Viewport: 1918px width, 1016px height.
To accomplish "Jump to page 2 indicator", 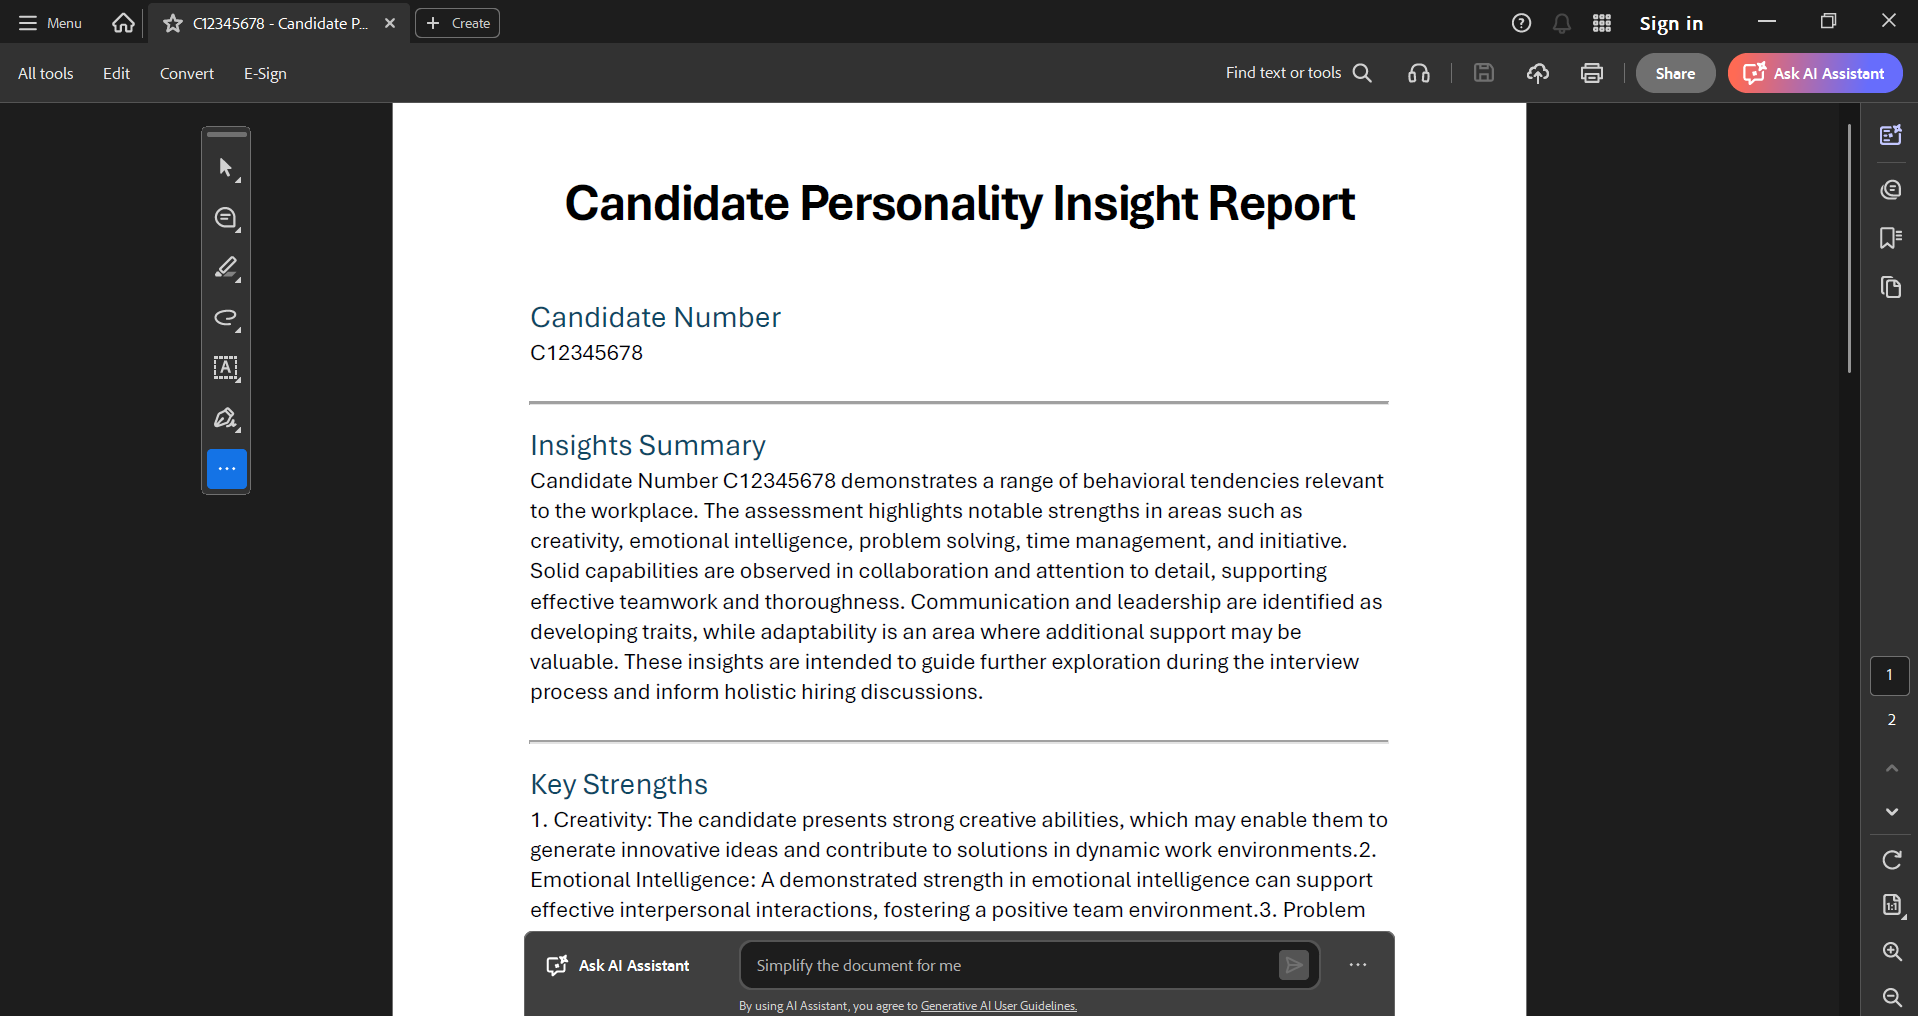I will click(x=1891, y=720).
